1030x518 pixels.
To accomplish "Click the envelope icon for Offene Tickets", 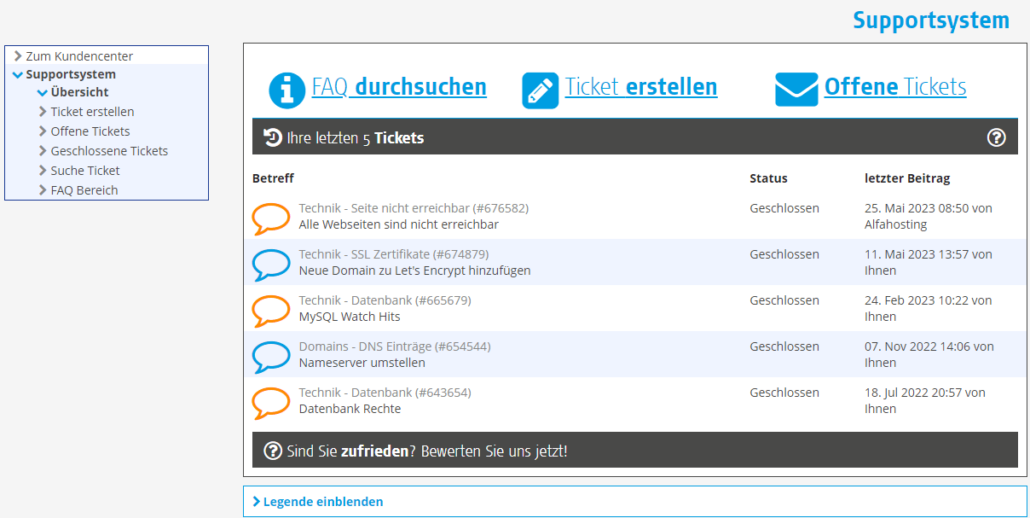I will (796, 89).
